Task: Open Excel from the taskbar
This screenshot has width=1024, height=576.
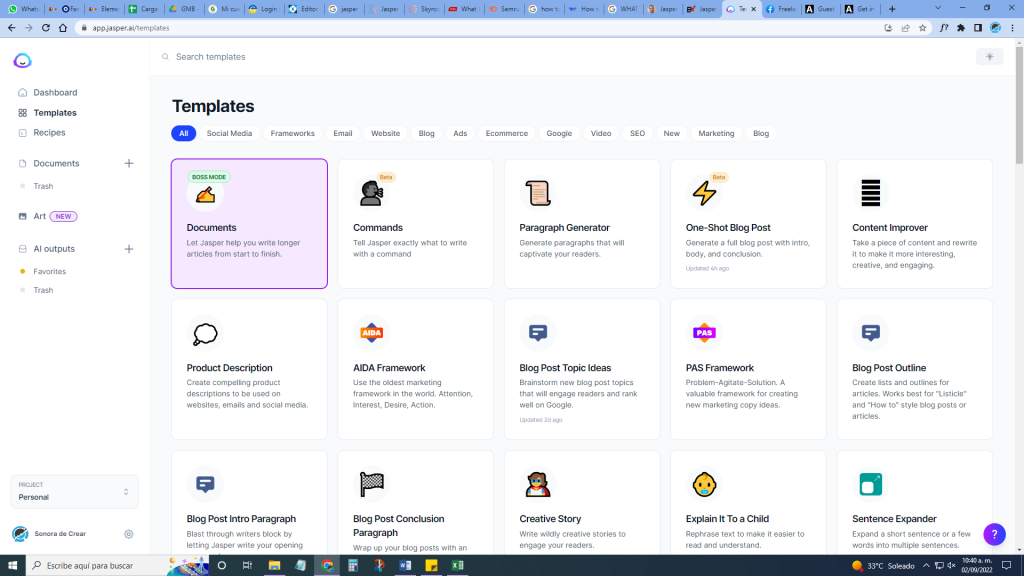Action: click(457, 566)
